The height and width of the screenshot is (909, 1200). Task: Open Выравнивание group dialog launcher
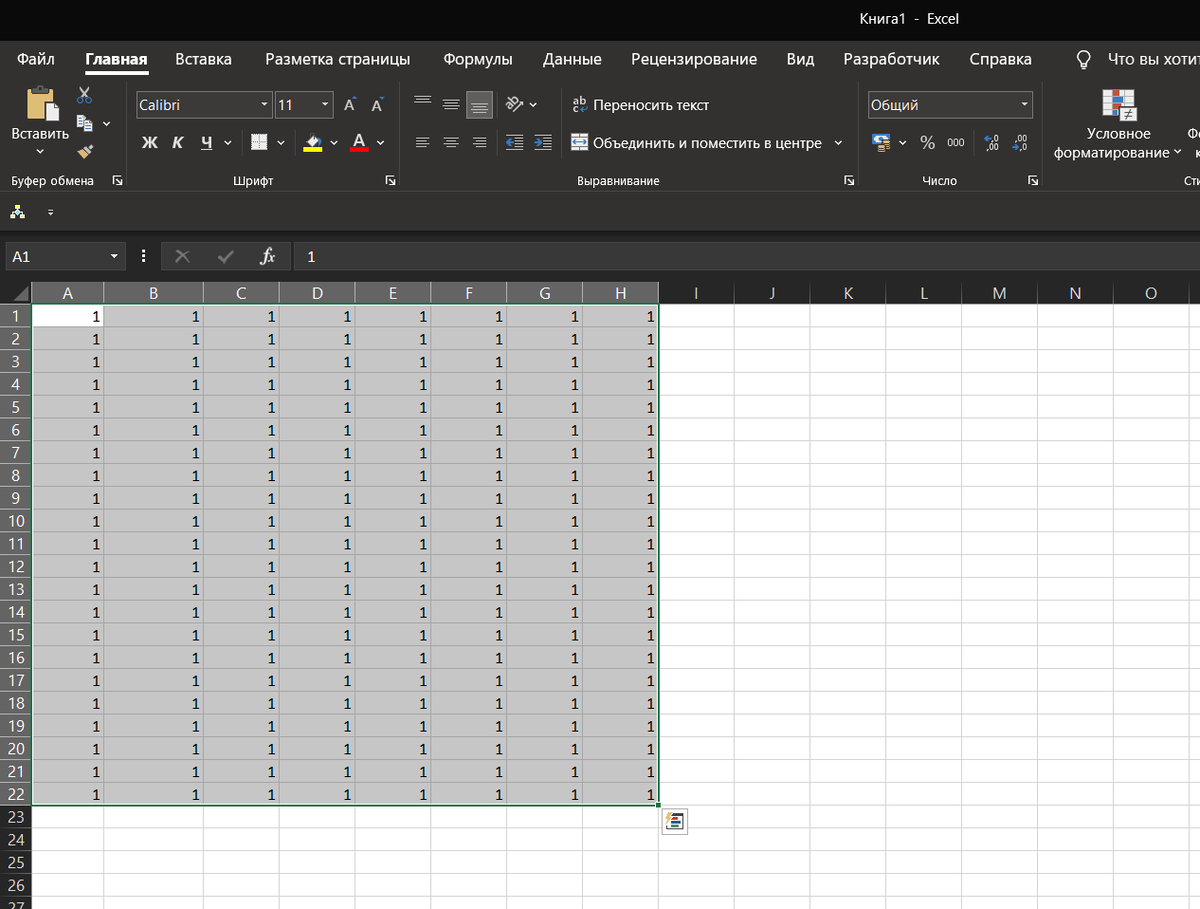[x=849, y=181]
